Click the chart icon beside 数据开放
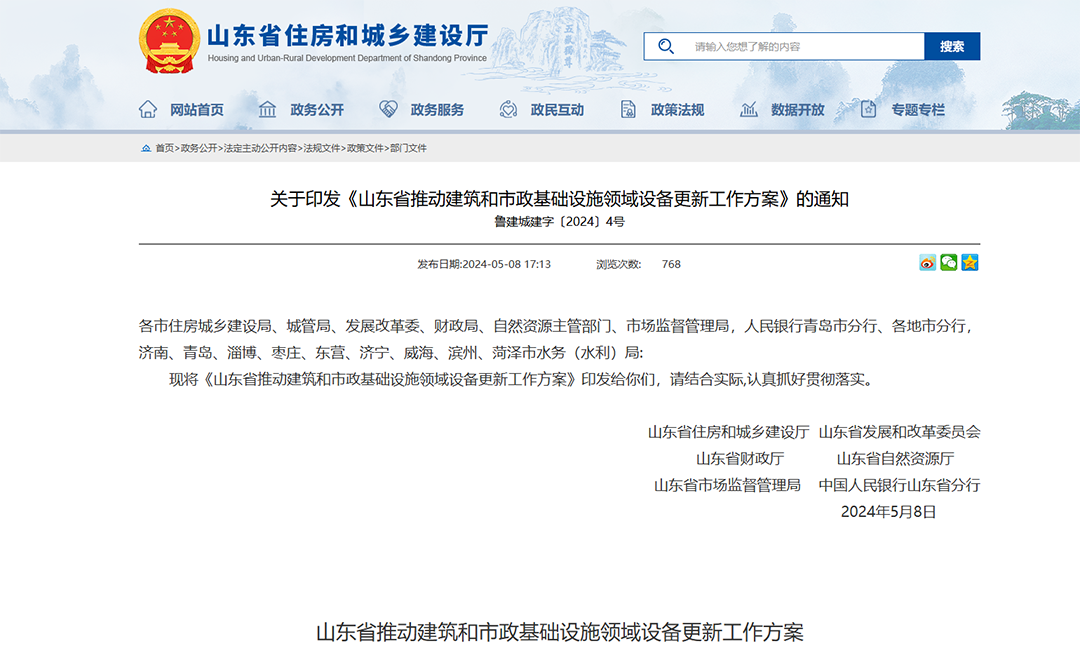Image resolution: width=1080 pixels, height=660 pixels. [x=748, y=110]
